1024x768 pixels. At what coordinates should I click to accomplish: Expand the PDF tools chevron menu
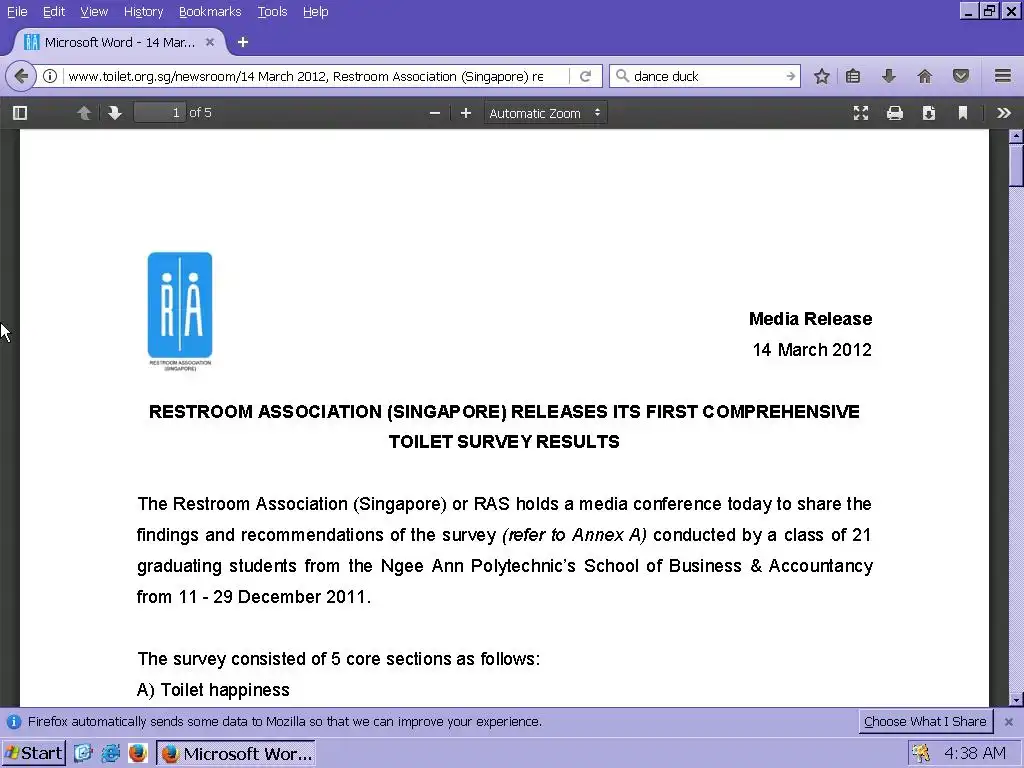tap(1004, 113)
